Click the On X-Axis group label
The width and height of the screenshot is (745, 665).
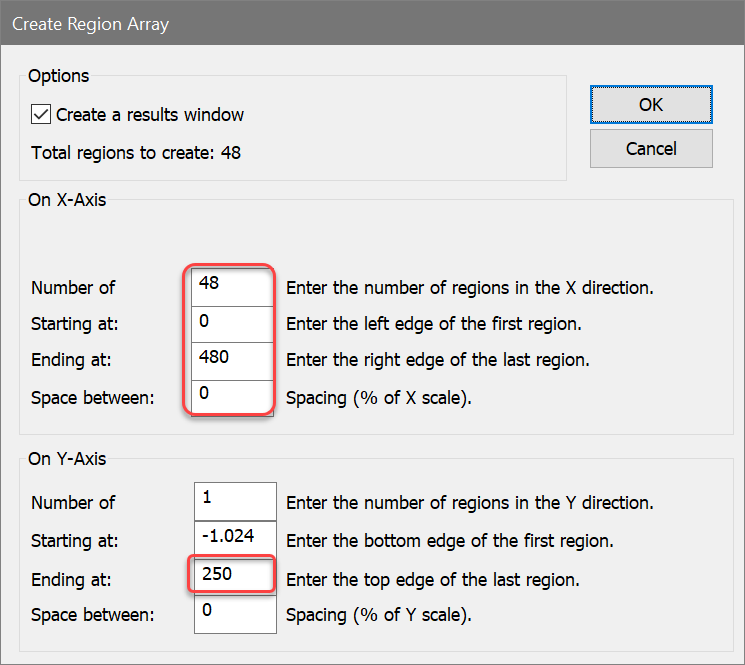point(67,199)
